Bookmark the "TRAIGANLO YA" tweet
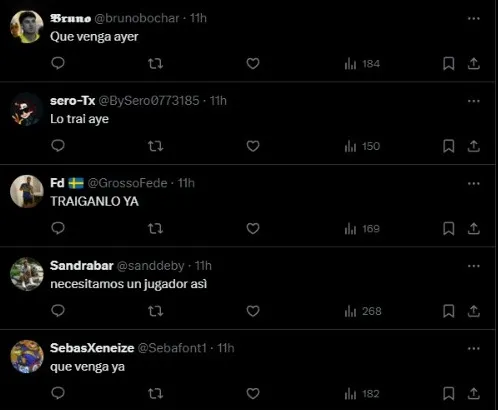This screenshot has width=498, height=410. pyautogui.click(x=449, y=229)
